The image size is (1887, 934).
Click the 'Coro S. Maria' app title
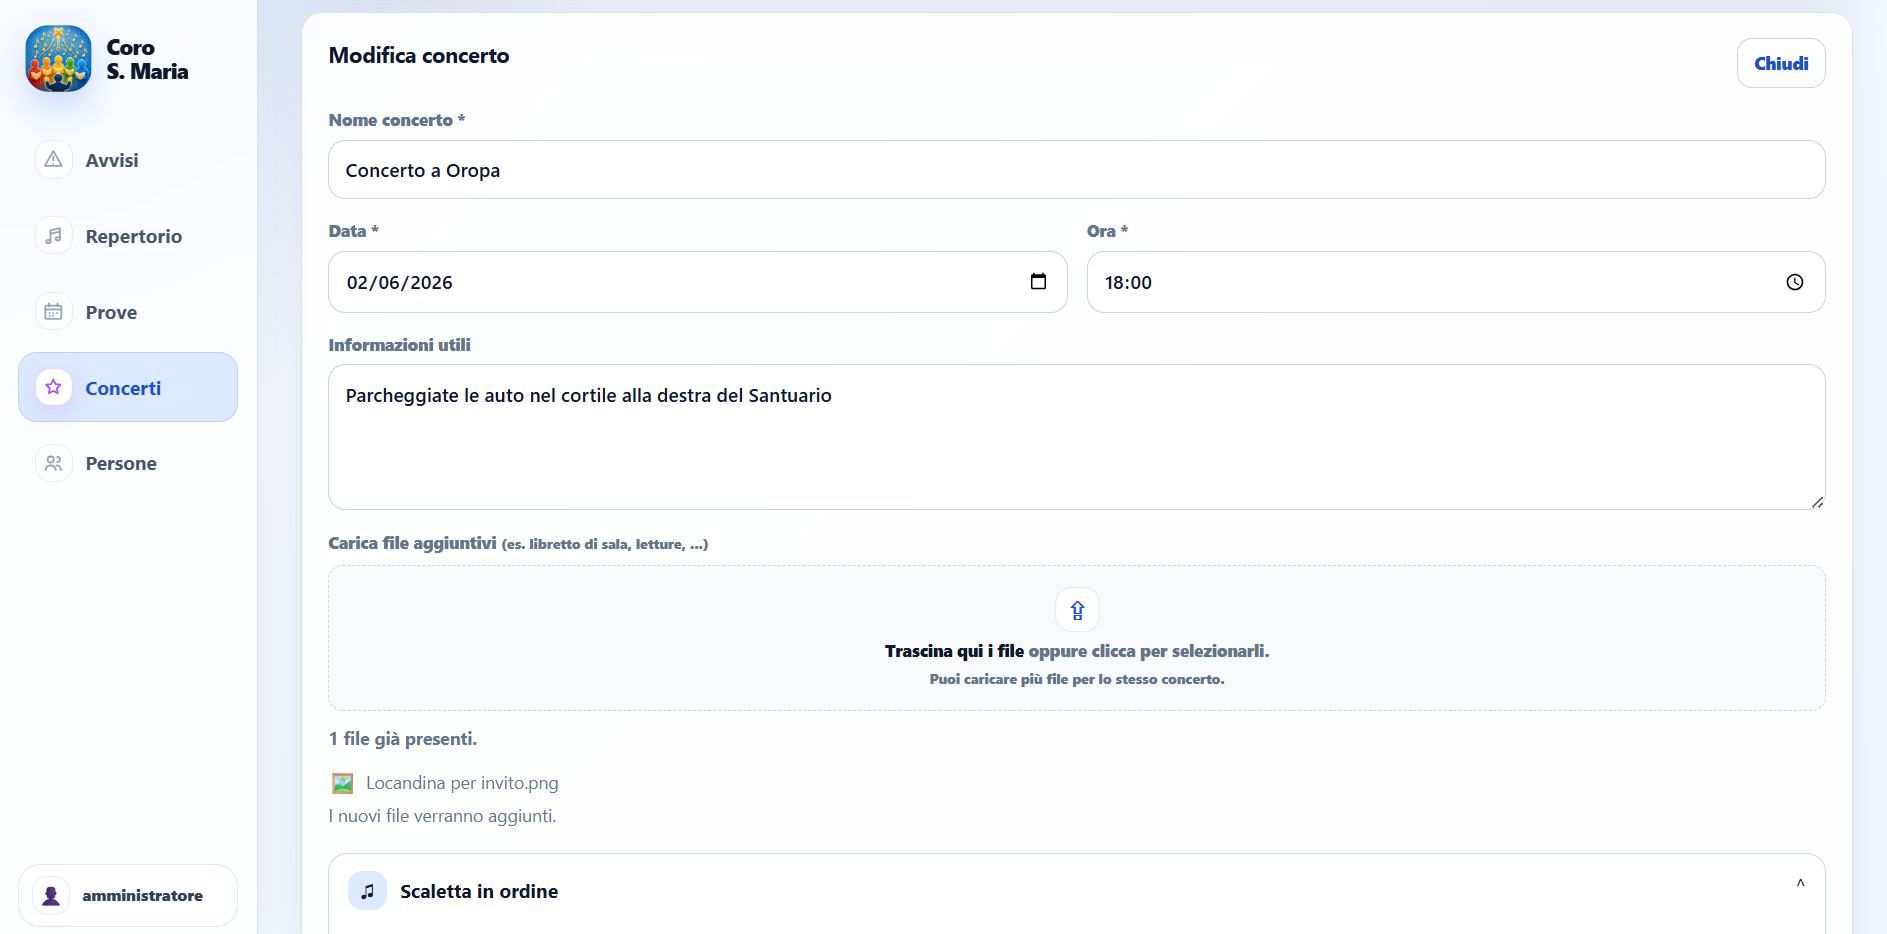(147, 59)
